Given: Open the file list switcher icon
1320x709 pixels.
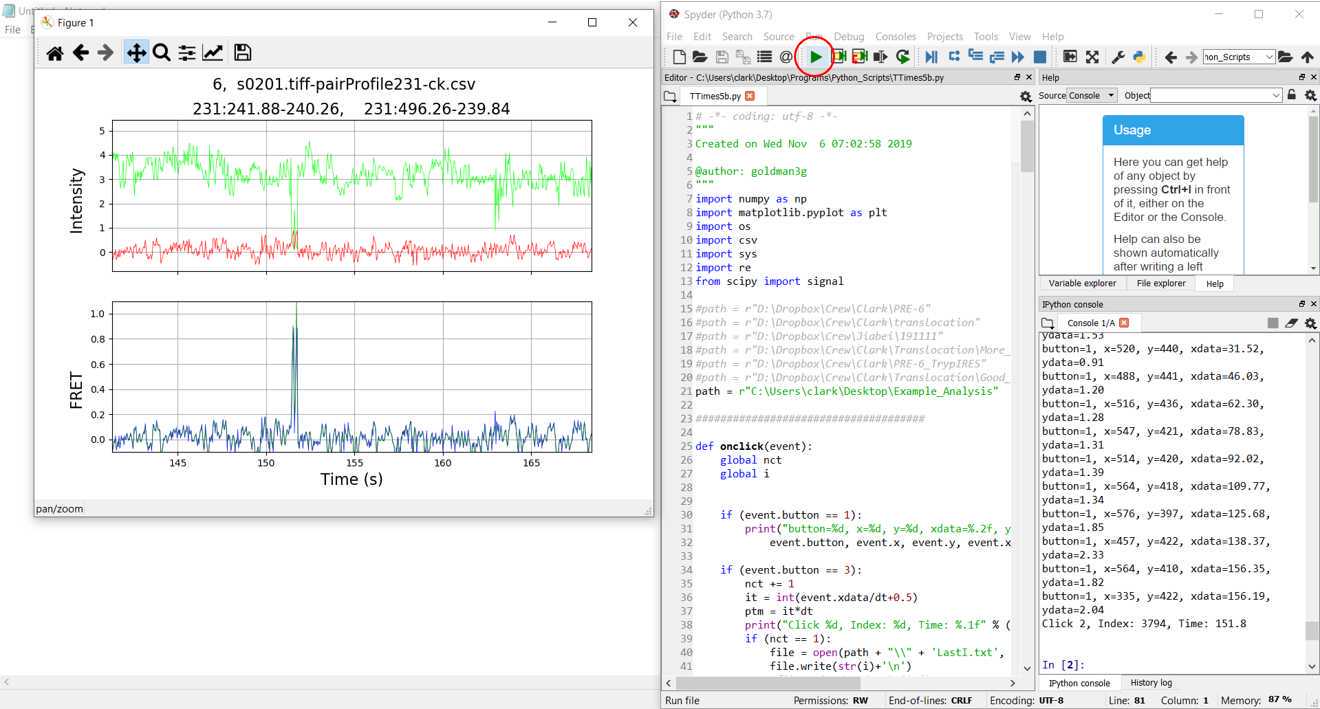Looking at the screenshot, I should [765, 57].
